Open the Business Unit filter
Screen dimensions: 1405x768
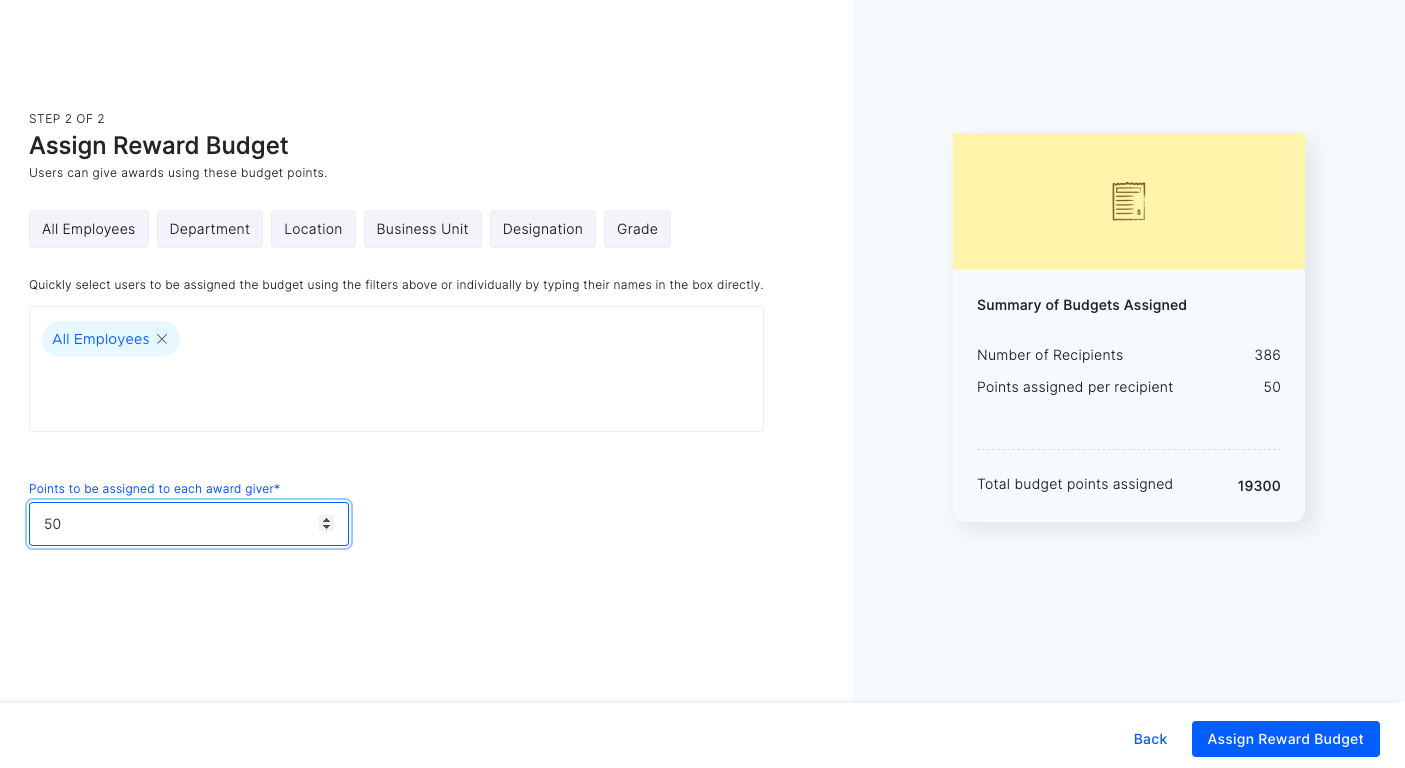point(422,229)
